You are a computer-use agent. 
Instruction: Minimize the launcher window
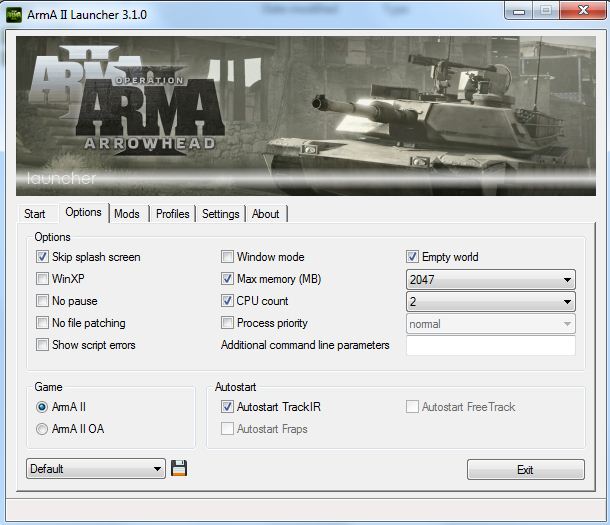pos(519,10)
